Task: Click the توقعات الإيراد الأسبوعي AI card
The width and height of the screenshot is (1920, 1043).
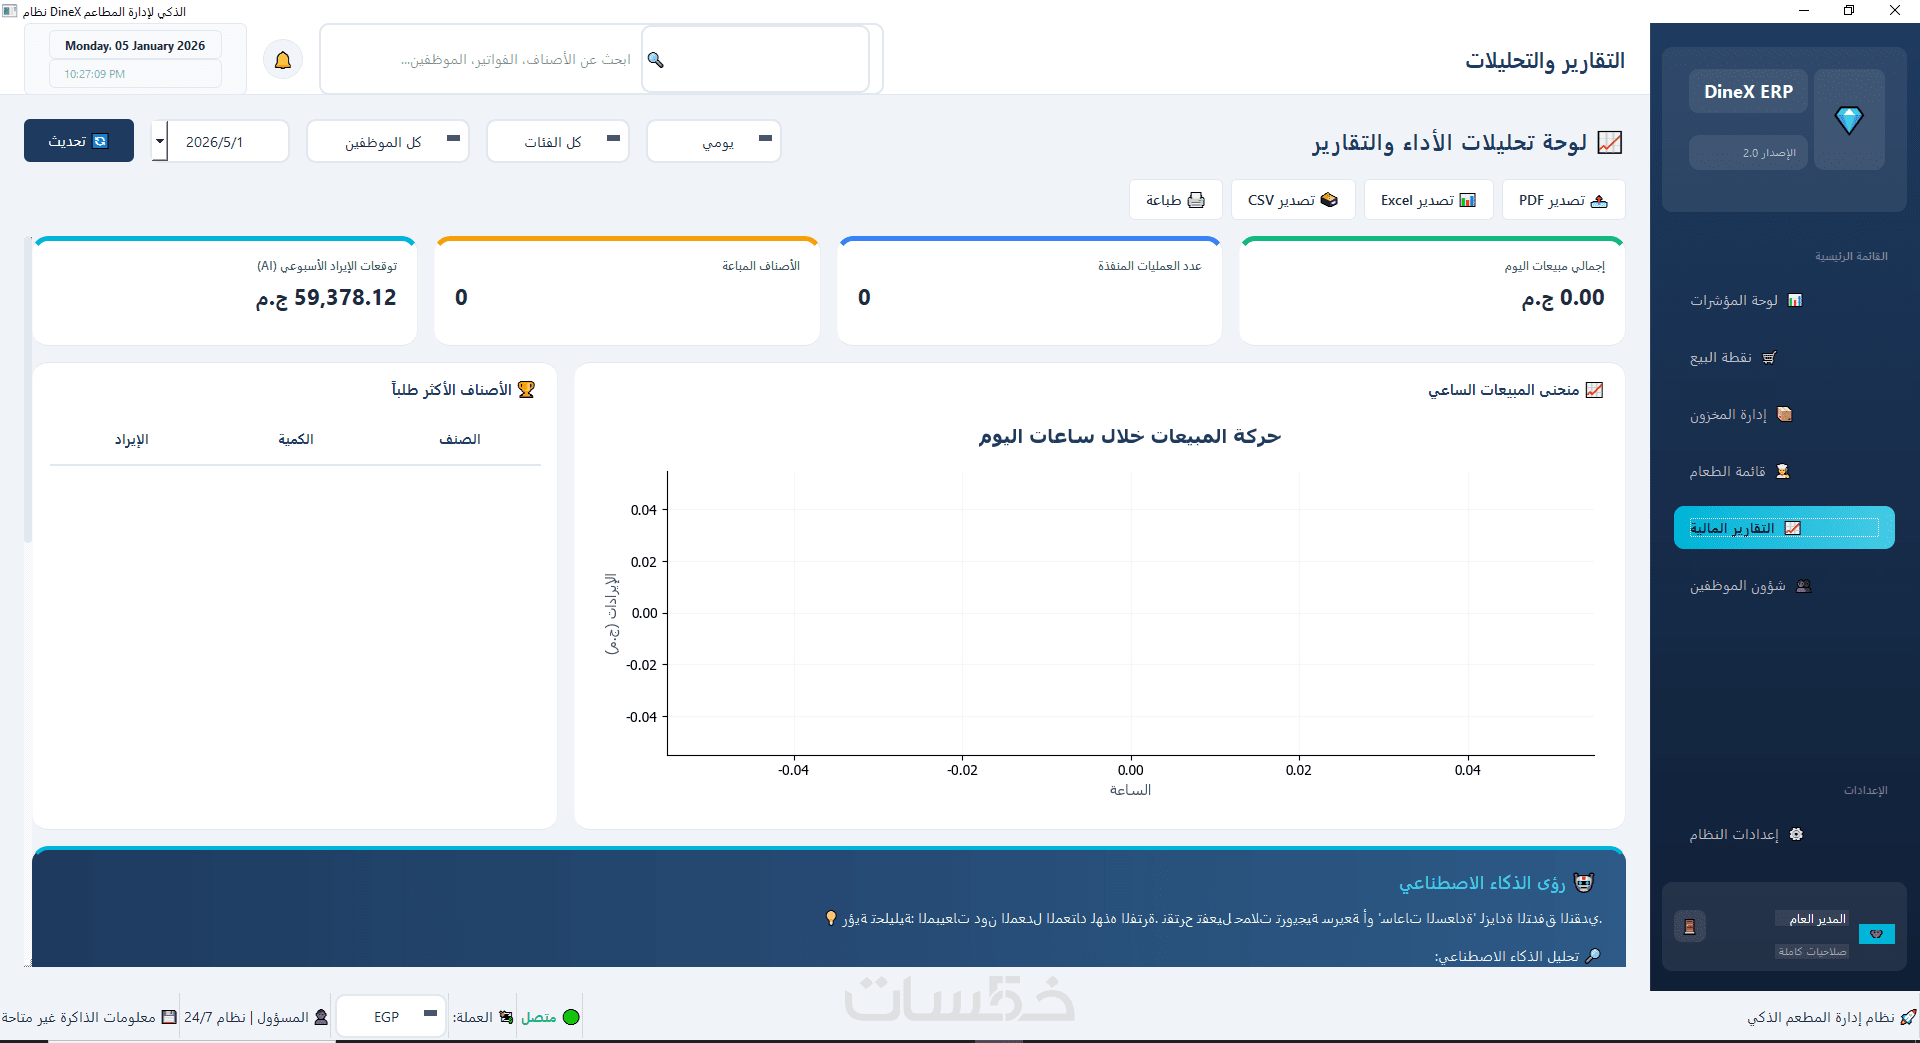Action: 224,291
